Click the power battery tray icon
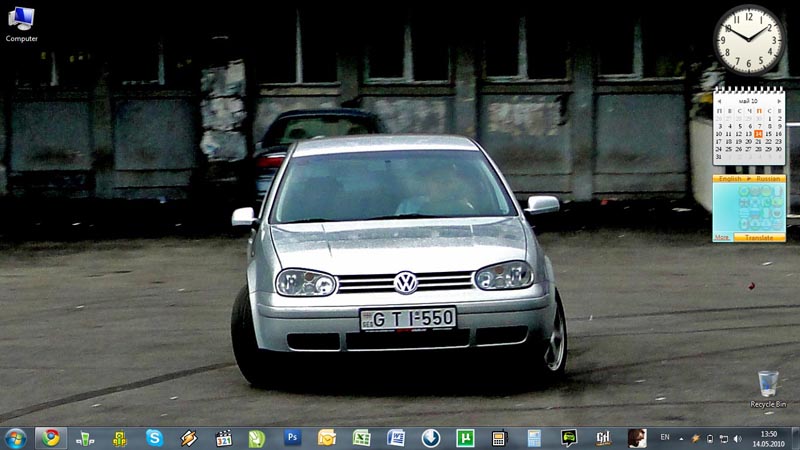Screen dimensions: 800x450 [710, 439]
